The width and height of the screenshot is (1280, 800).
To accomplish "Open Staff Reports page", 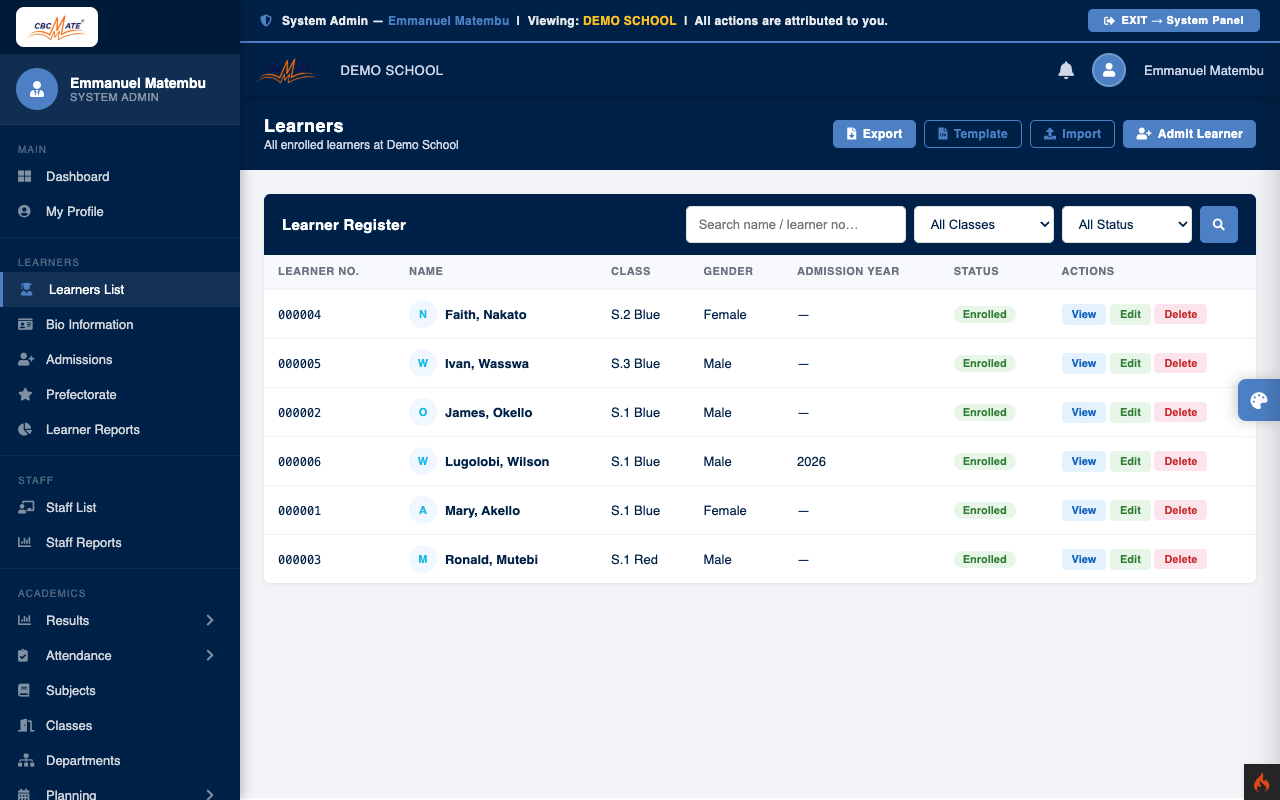I will point(120,542).
